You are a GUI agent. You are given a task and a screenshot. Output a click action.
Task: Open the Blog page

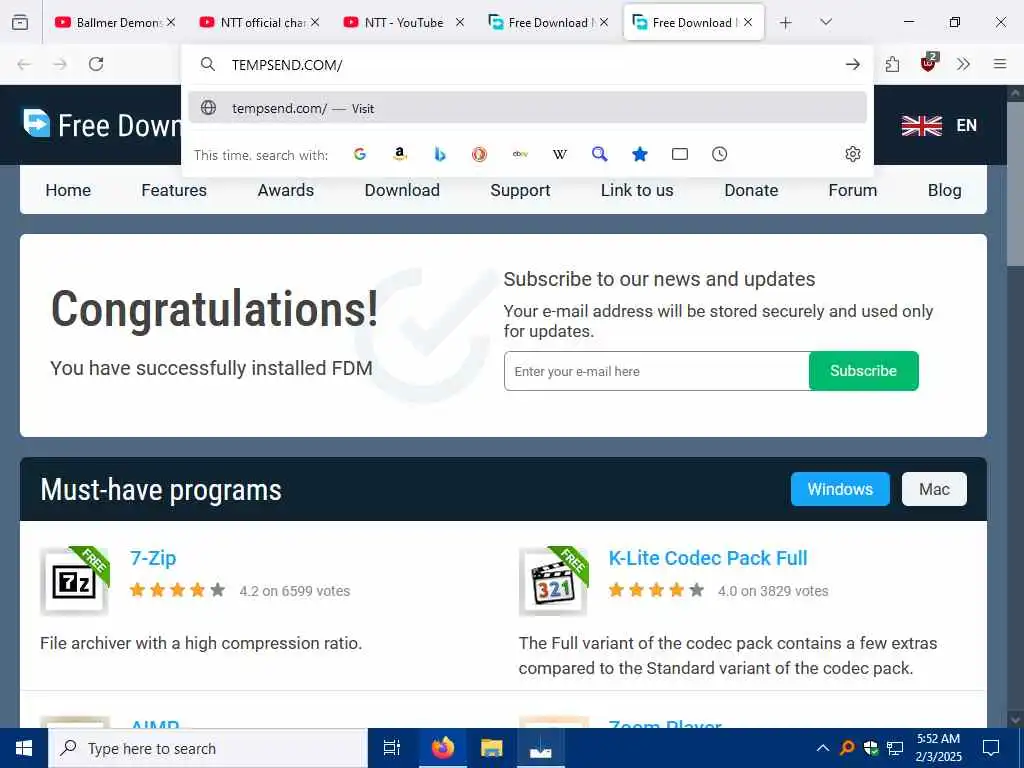click(944, 190)
